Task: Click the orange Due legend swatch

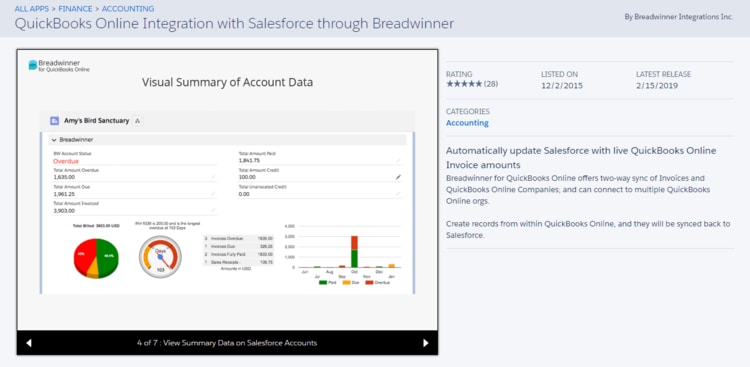Action: pyautogui.click(x=346, y=283)
